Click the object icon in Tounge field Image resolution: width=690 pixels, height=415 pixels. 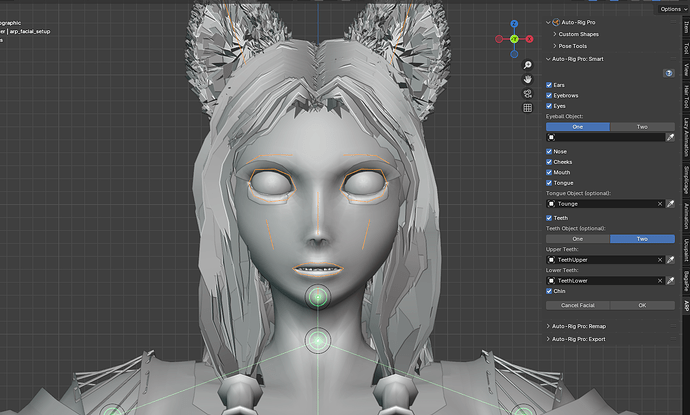click(x=551, y=204)
